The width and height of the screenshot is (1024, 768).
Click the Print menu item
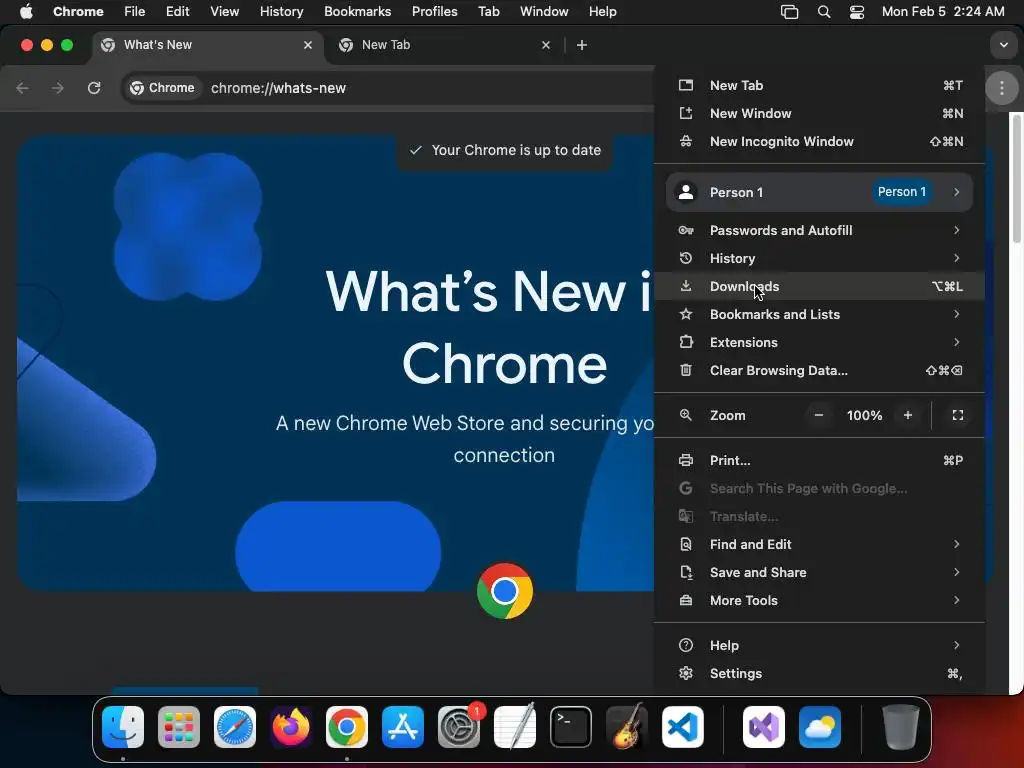(x=820, y=461)
